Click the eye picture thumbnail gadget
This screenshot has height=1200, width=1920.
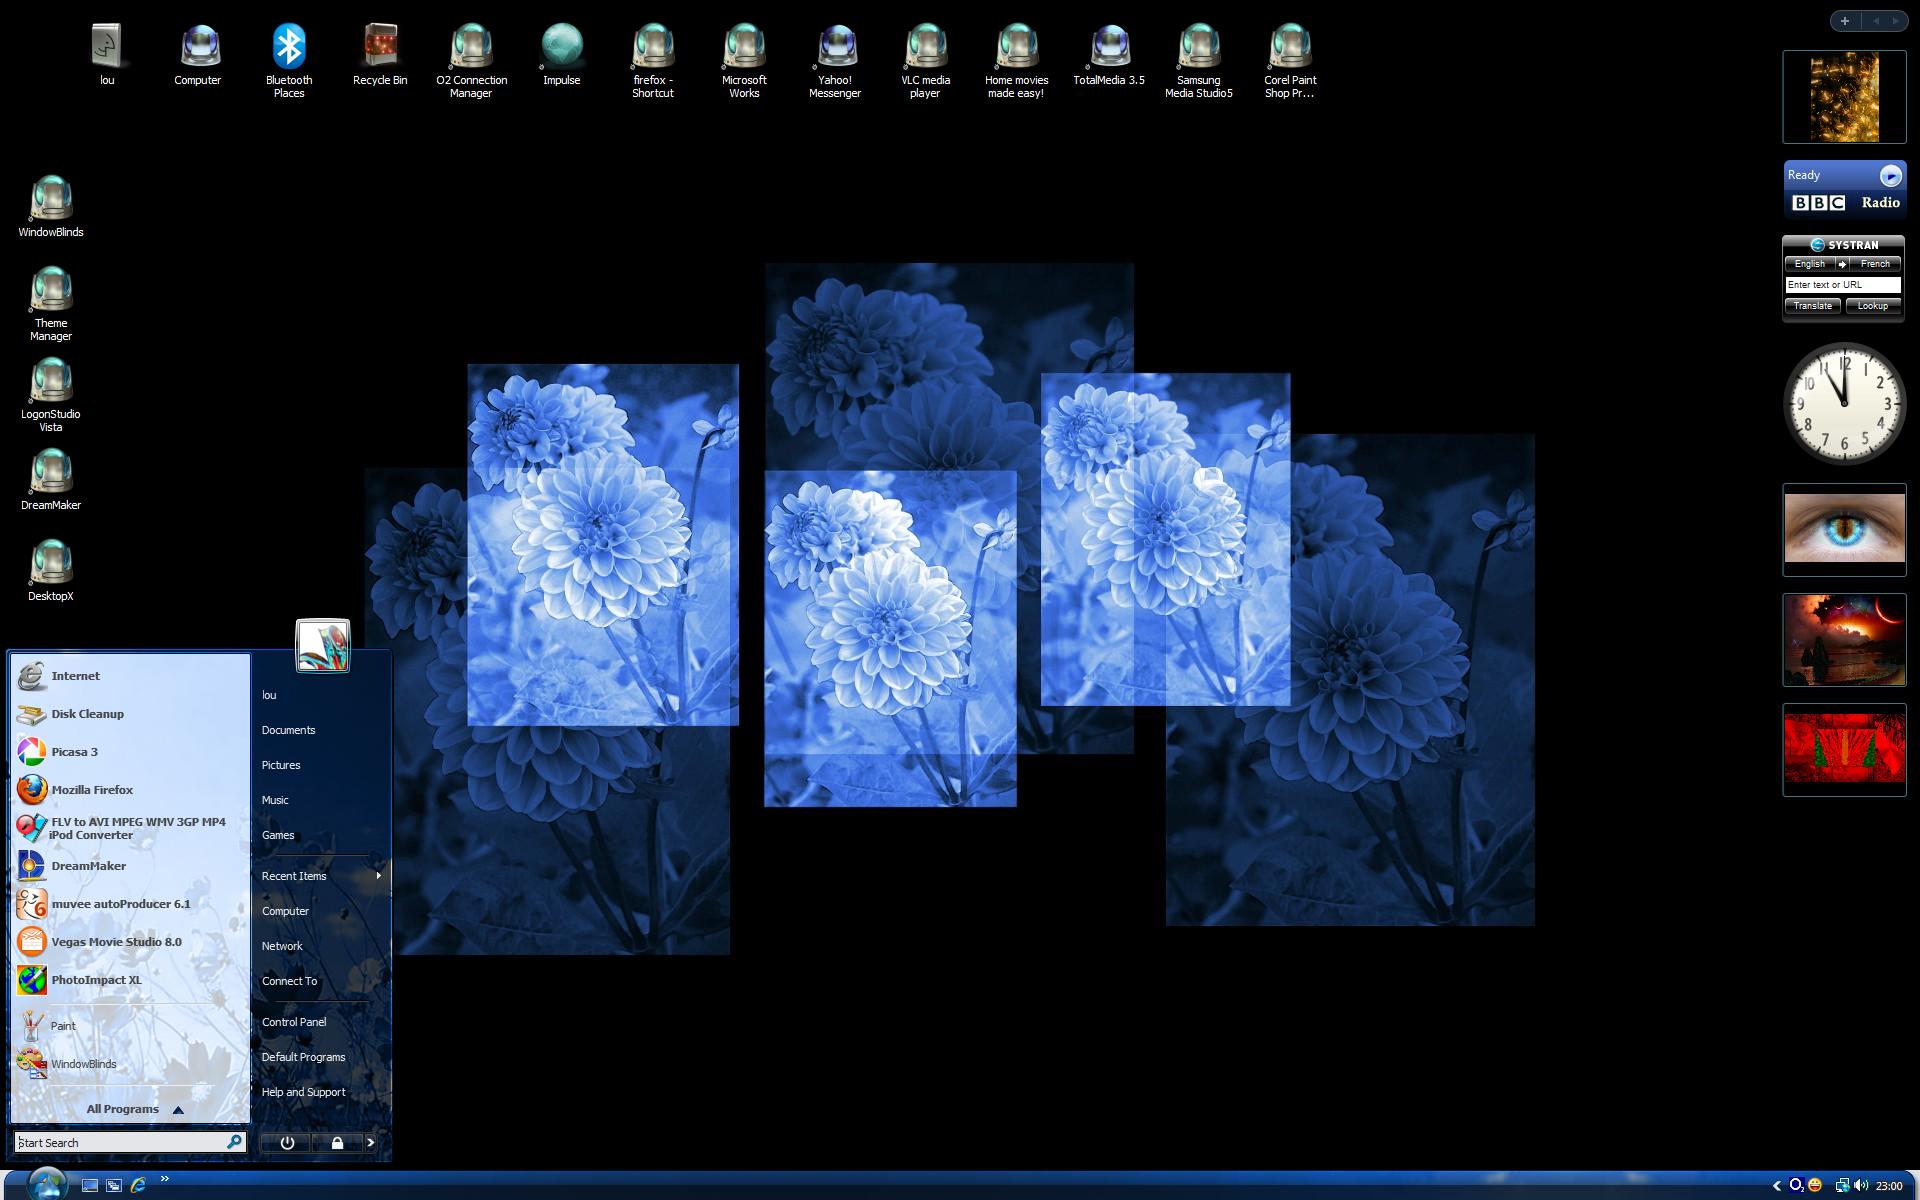click(x=1844, y=529)
